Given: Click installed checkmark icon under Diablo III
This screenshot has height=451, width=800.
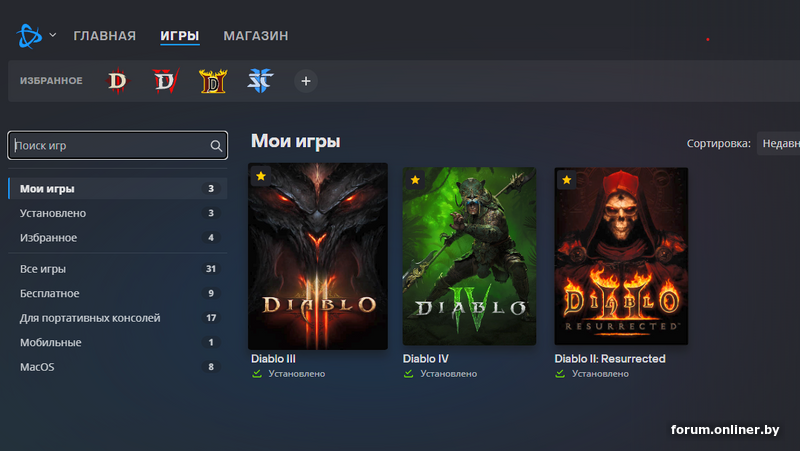Looking at the screenshot, I should (x=257, y=374).
